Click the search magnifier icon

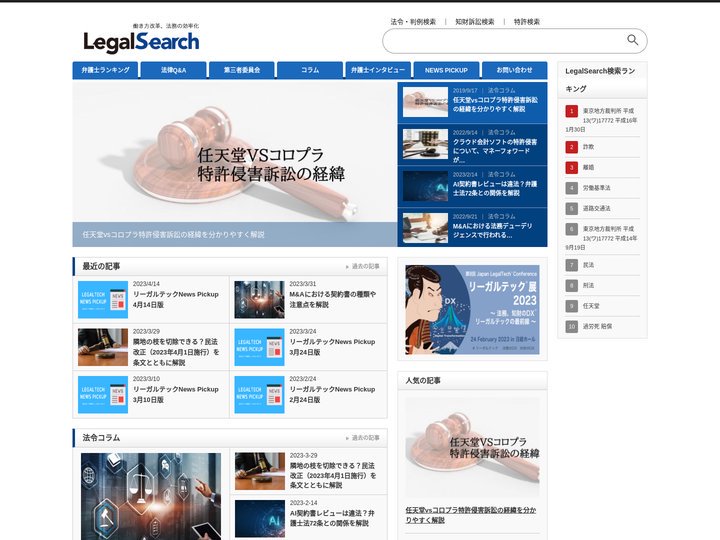click(x=632, y=40)
